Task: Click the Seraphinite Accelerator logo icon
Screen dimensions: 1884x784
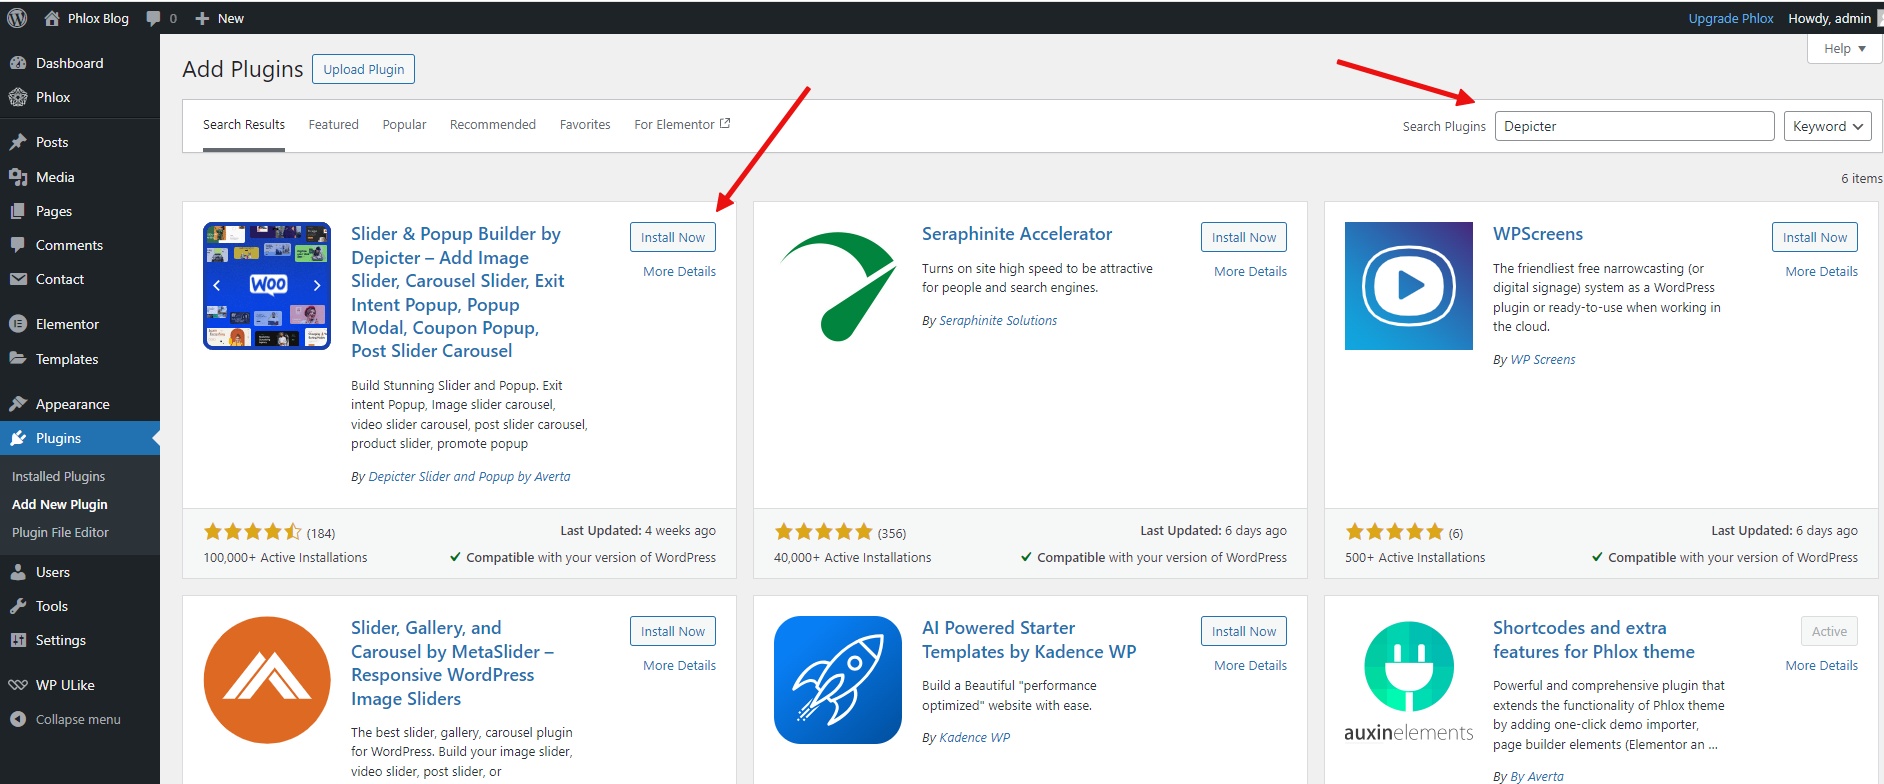Action: click(x=838, y=286)
